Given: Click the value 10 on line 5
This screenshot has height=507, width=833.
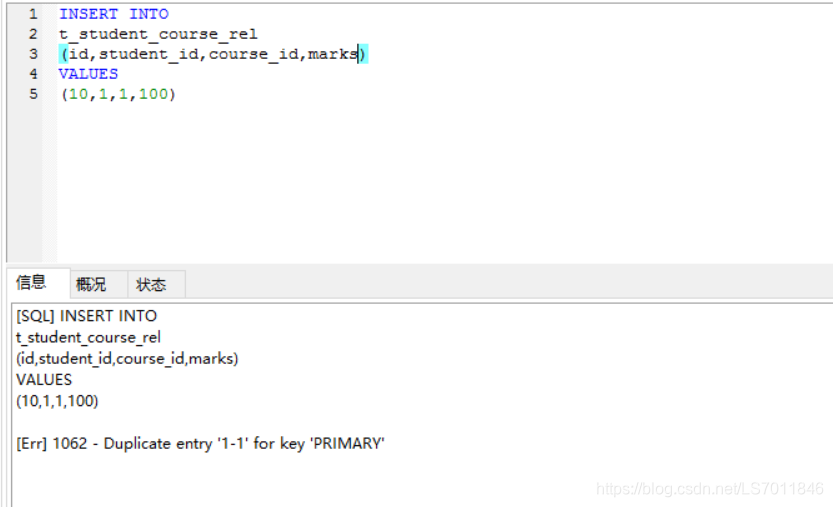Looking at the screenshot, I should pyautogui.click(x=79, y=94).
